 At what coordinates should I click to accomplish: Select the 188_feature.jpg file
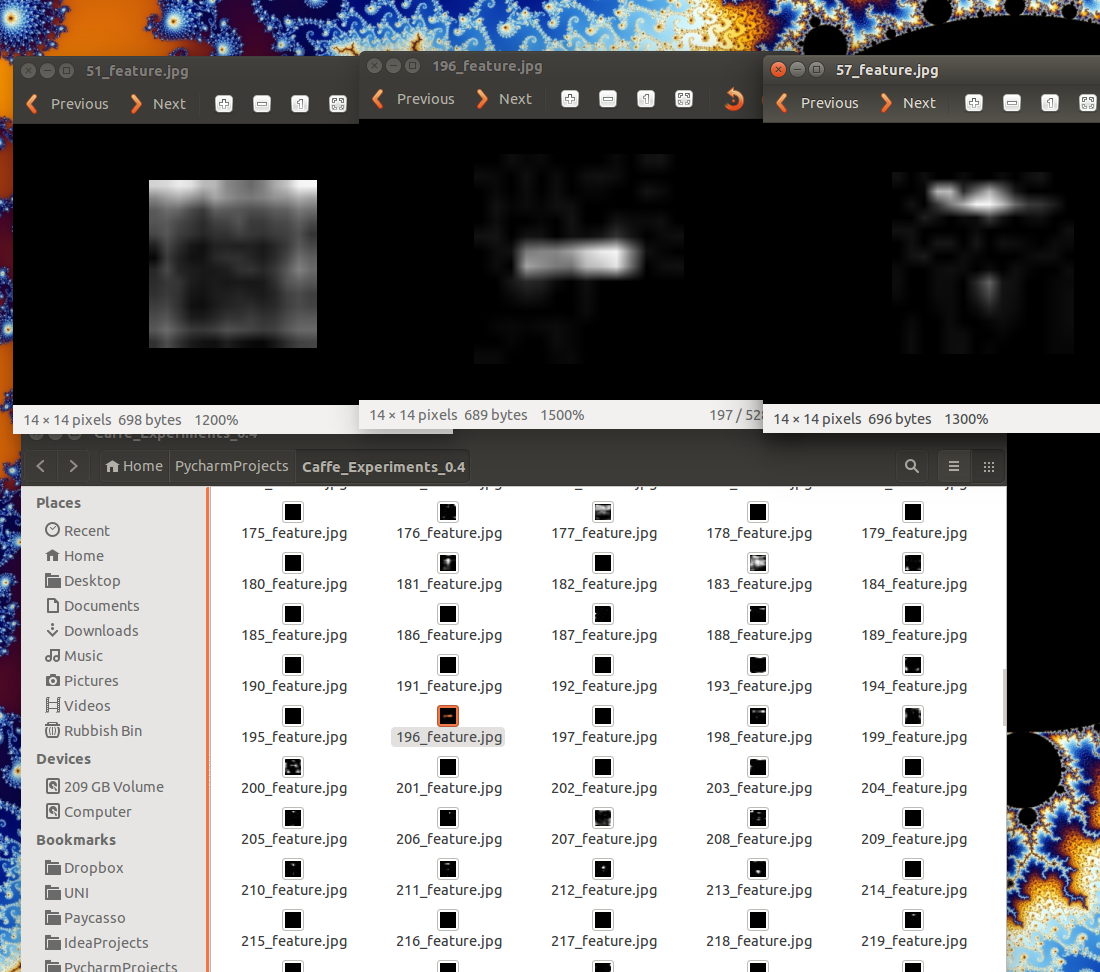click(x=758, y=624)
